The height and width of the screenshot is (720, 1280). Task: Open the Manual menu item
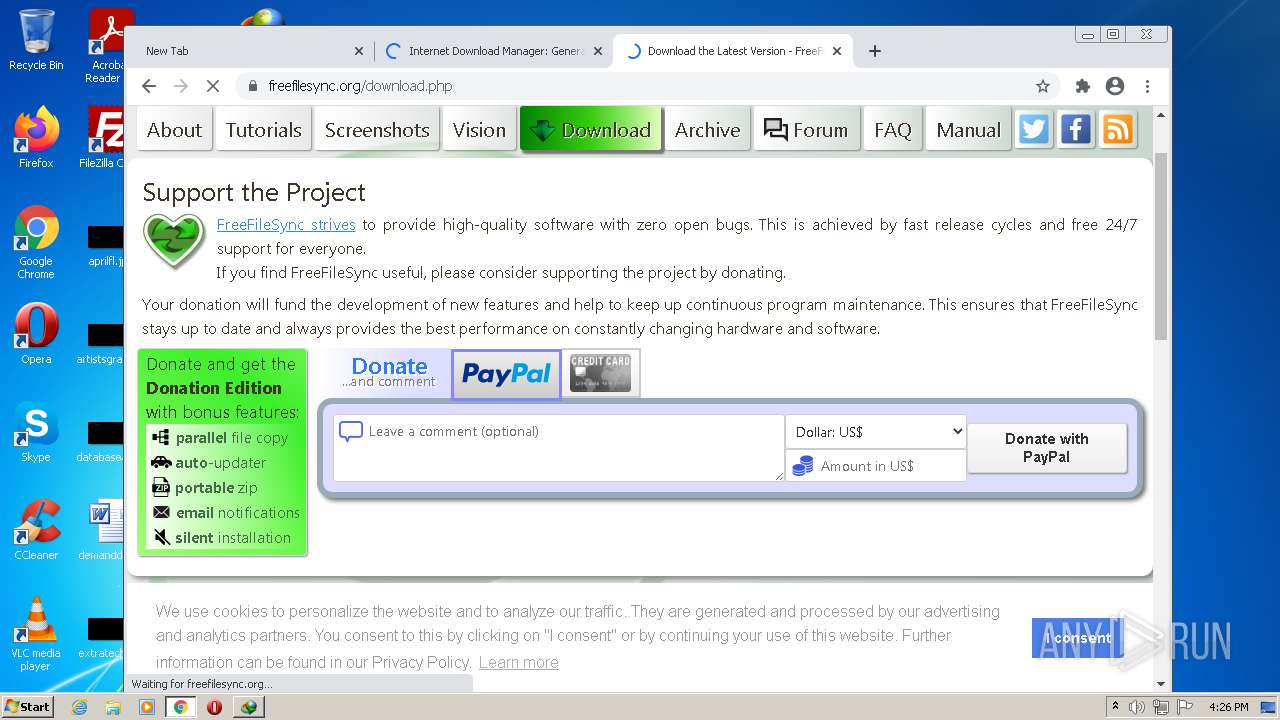click(x=968, y=130)
